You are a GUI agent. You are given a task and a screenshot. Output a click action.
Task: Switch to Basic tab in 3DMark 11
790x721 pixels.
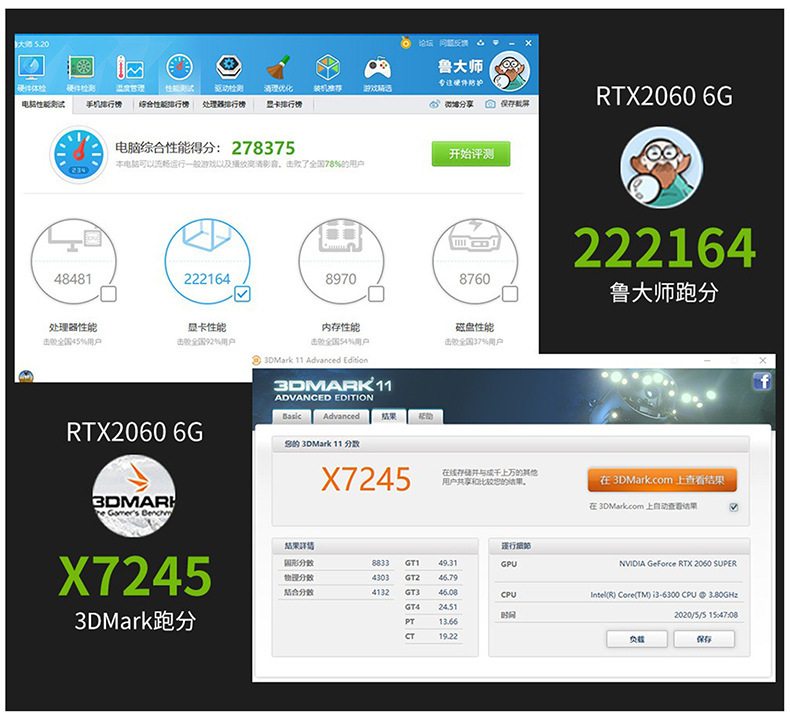(x=292, y=417)
